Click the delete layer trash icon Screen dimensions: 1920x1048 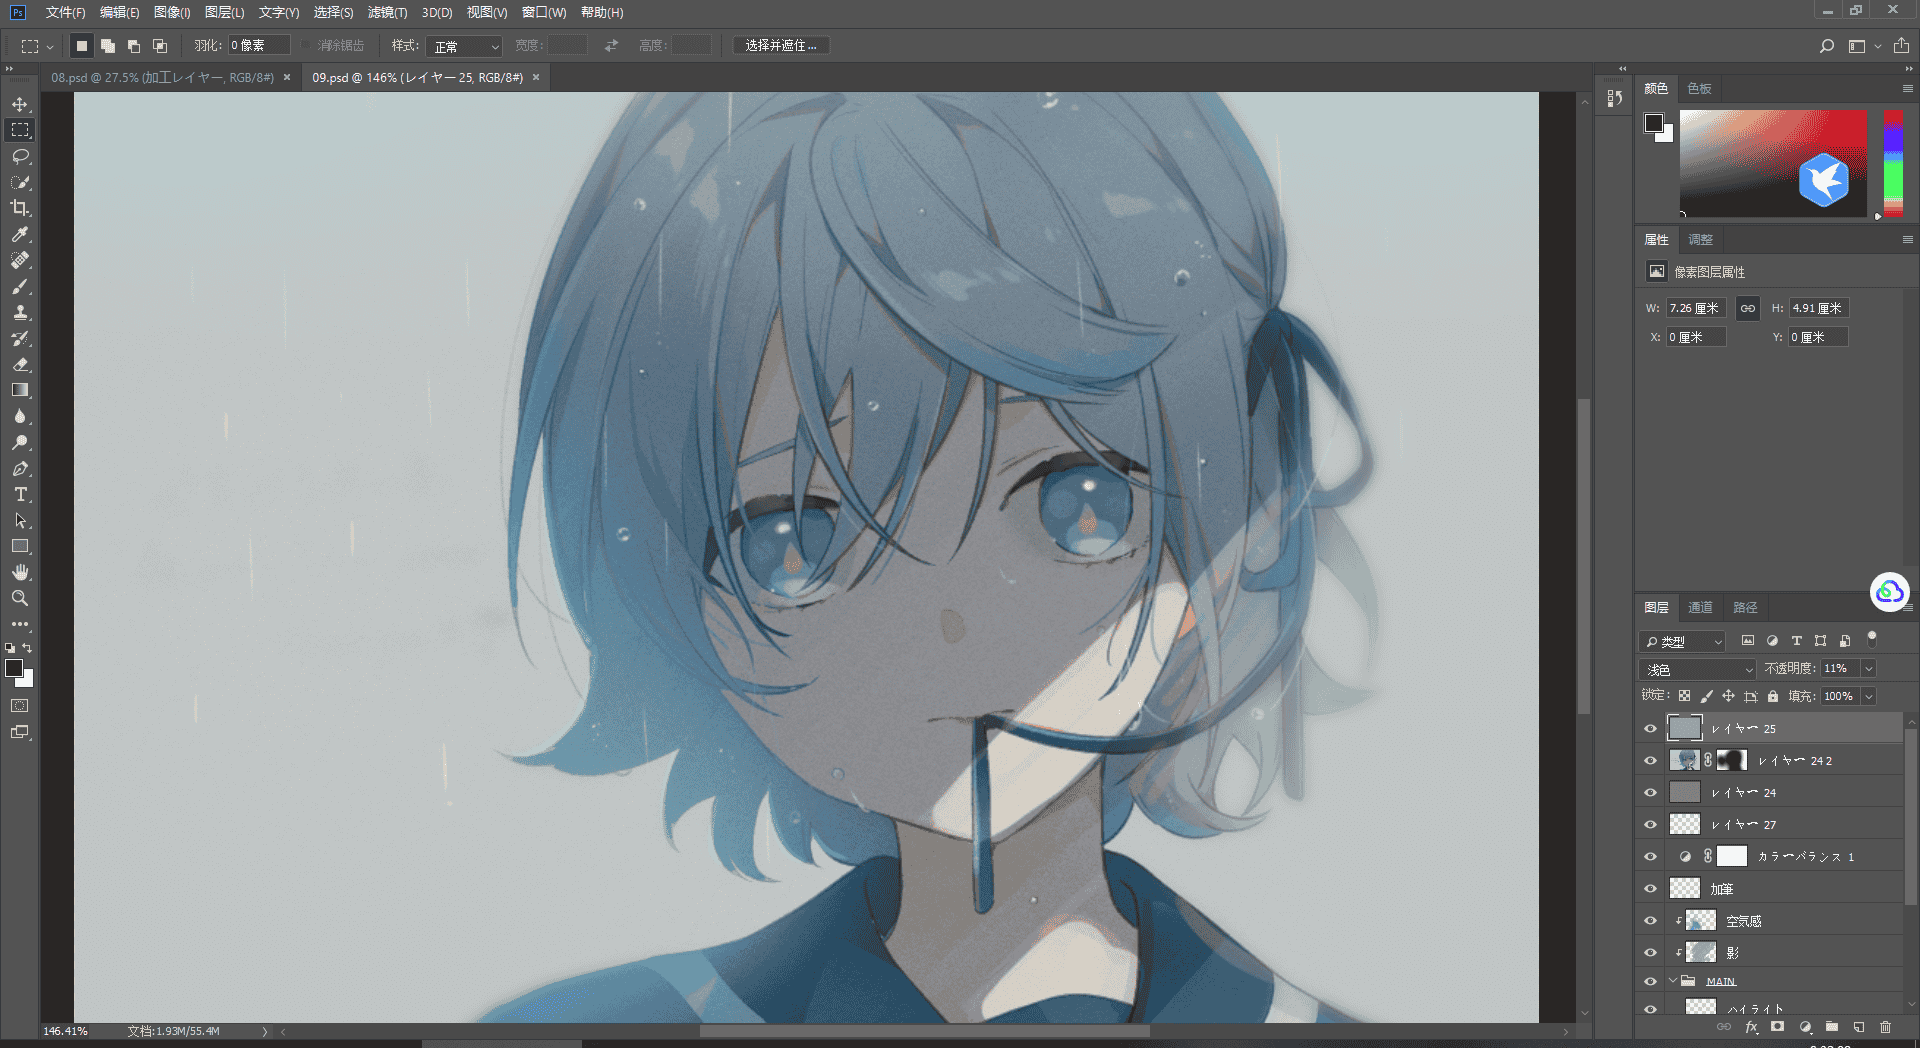[x=1885, y=1027]
